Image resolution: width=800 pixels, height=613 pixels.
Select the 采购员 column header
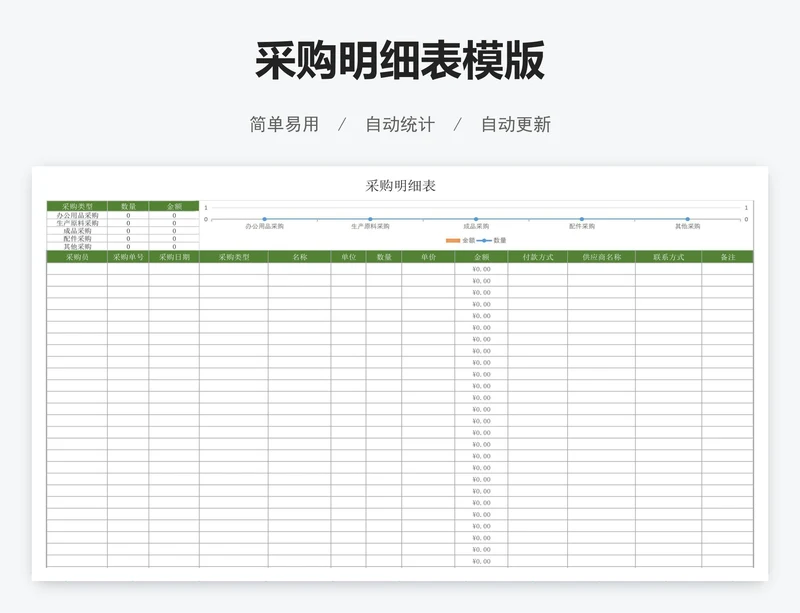click(x=77, y=257)
